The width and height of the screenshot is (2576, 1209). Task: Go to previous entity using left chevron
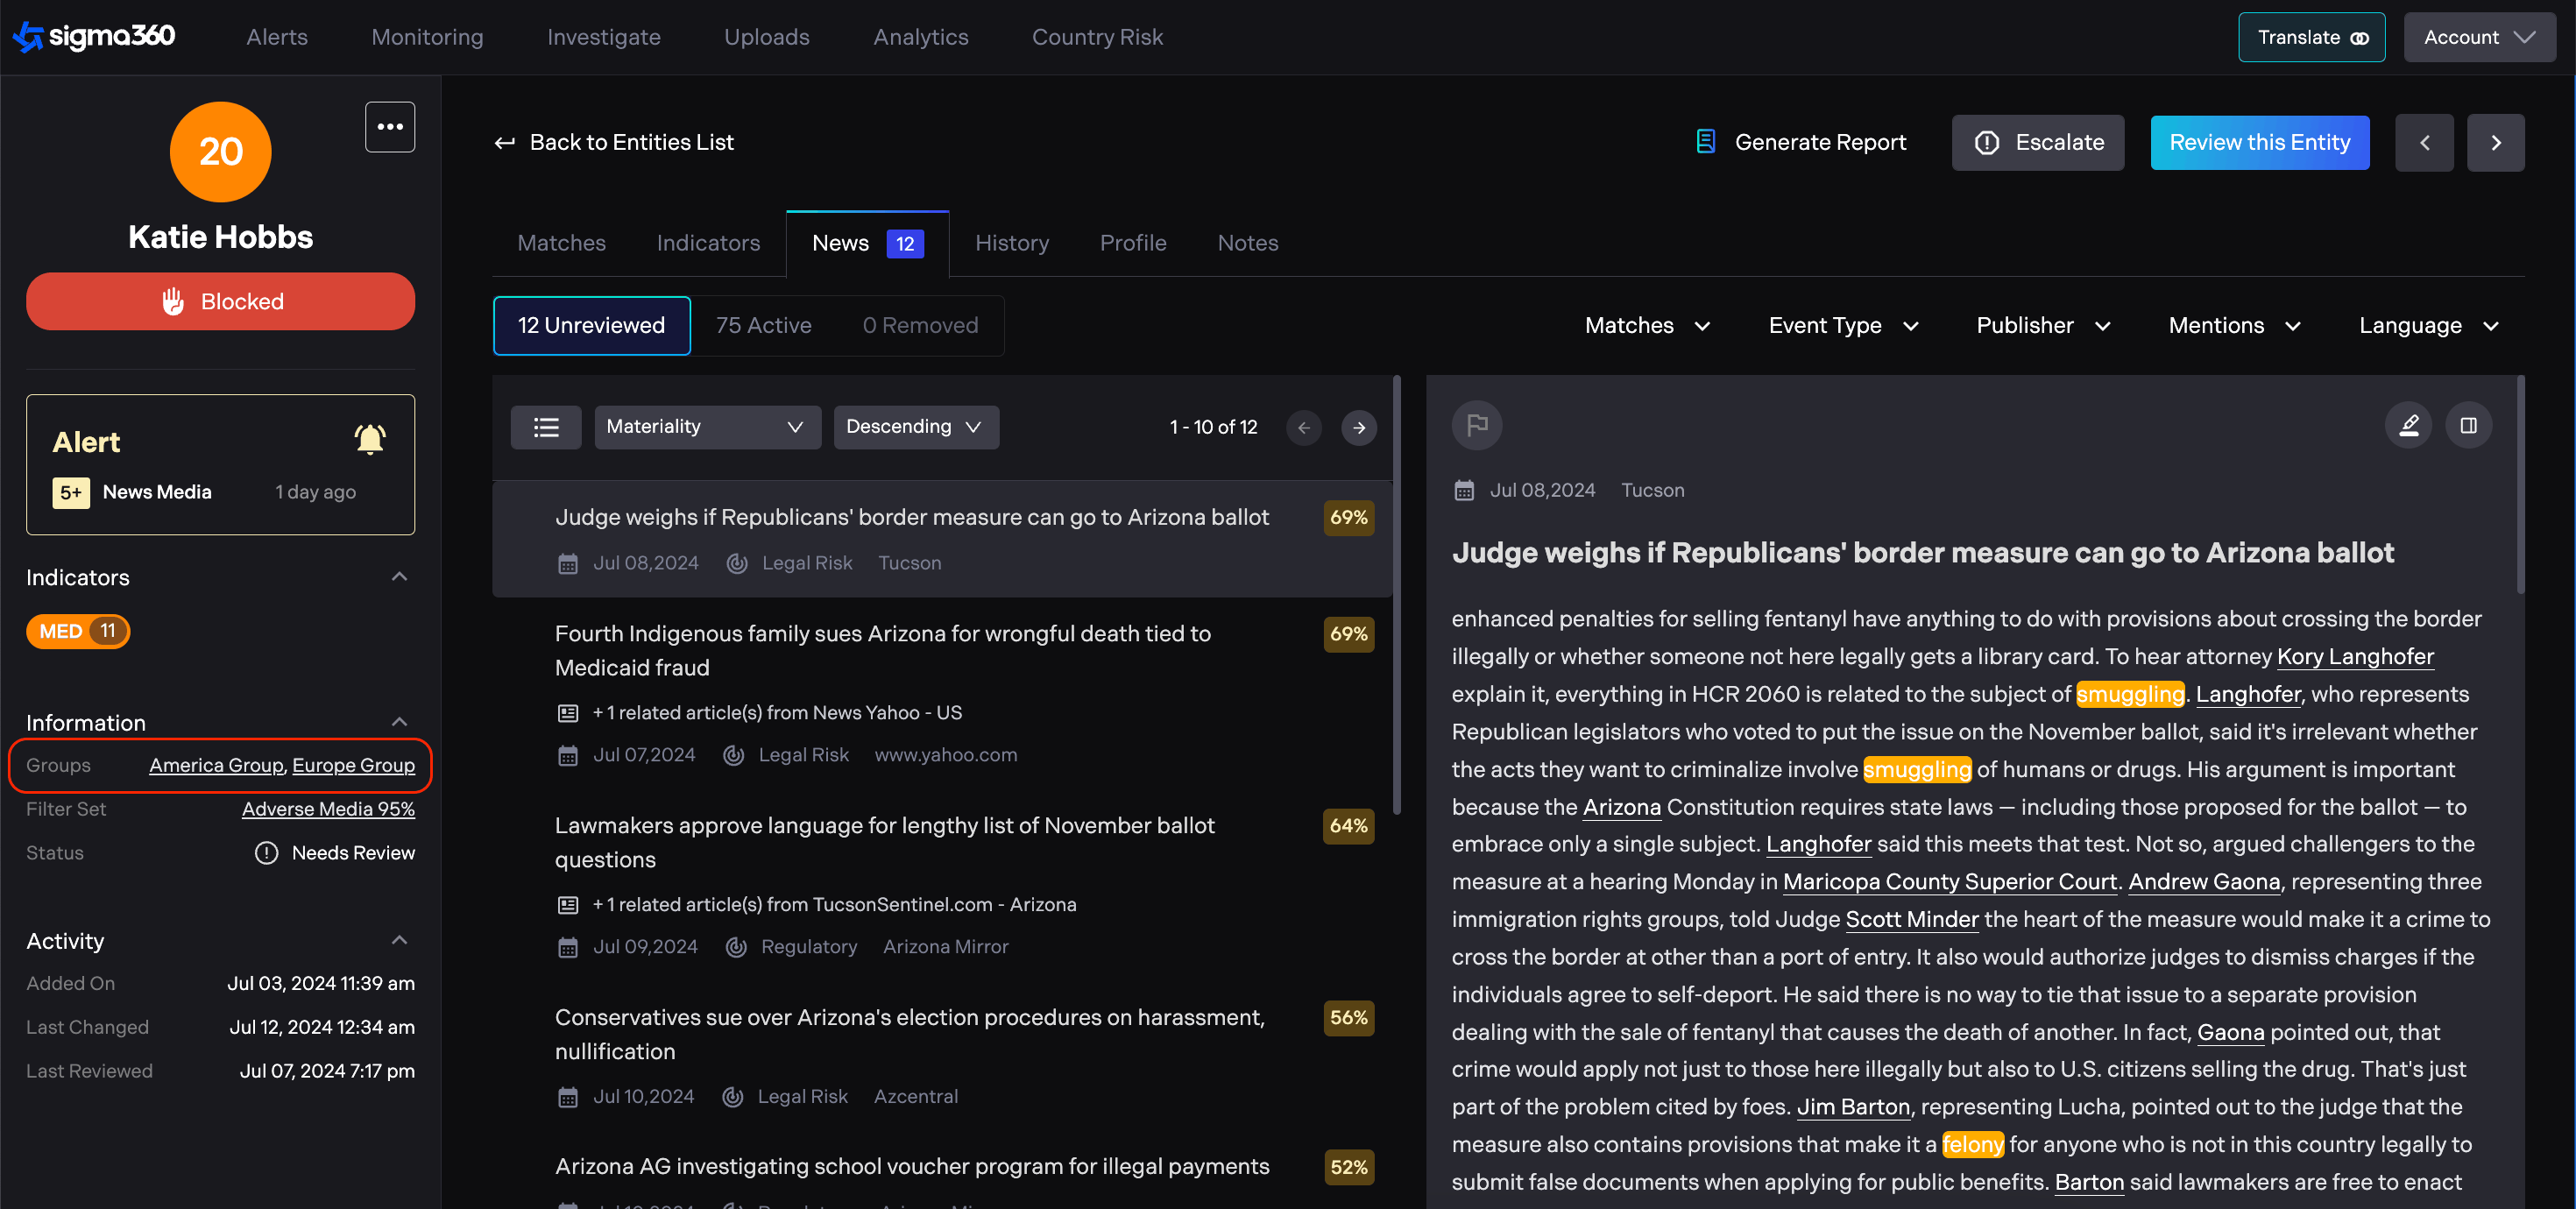click(2424, 143)
